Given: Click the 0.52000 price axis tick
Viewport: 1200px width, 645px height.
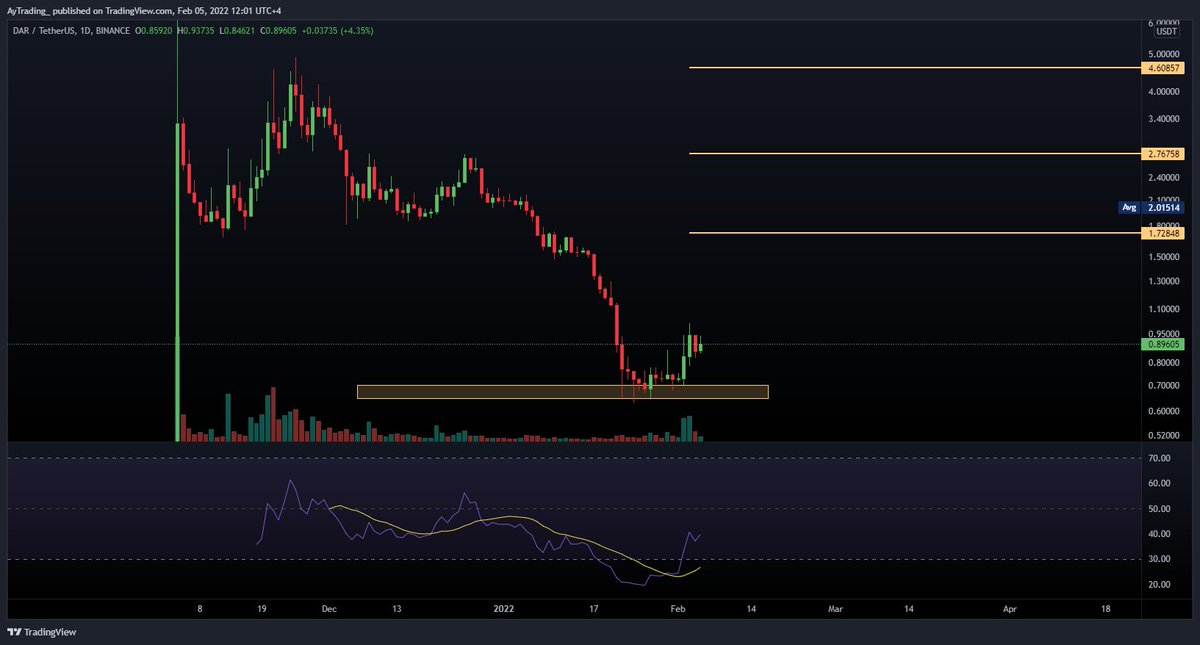Looking at the screenshot, I should click(1164, 436).
